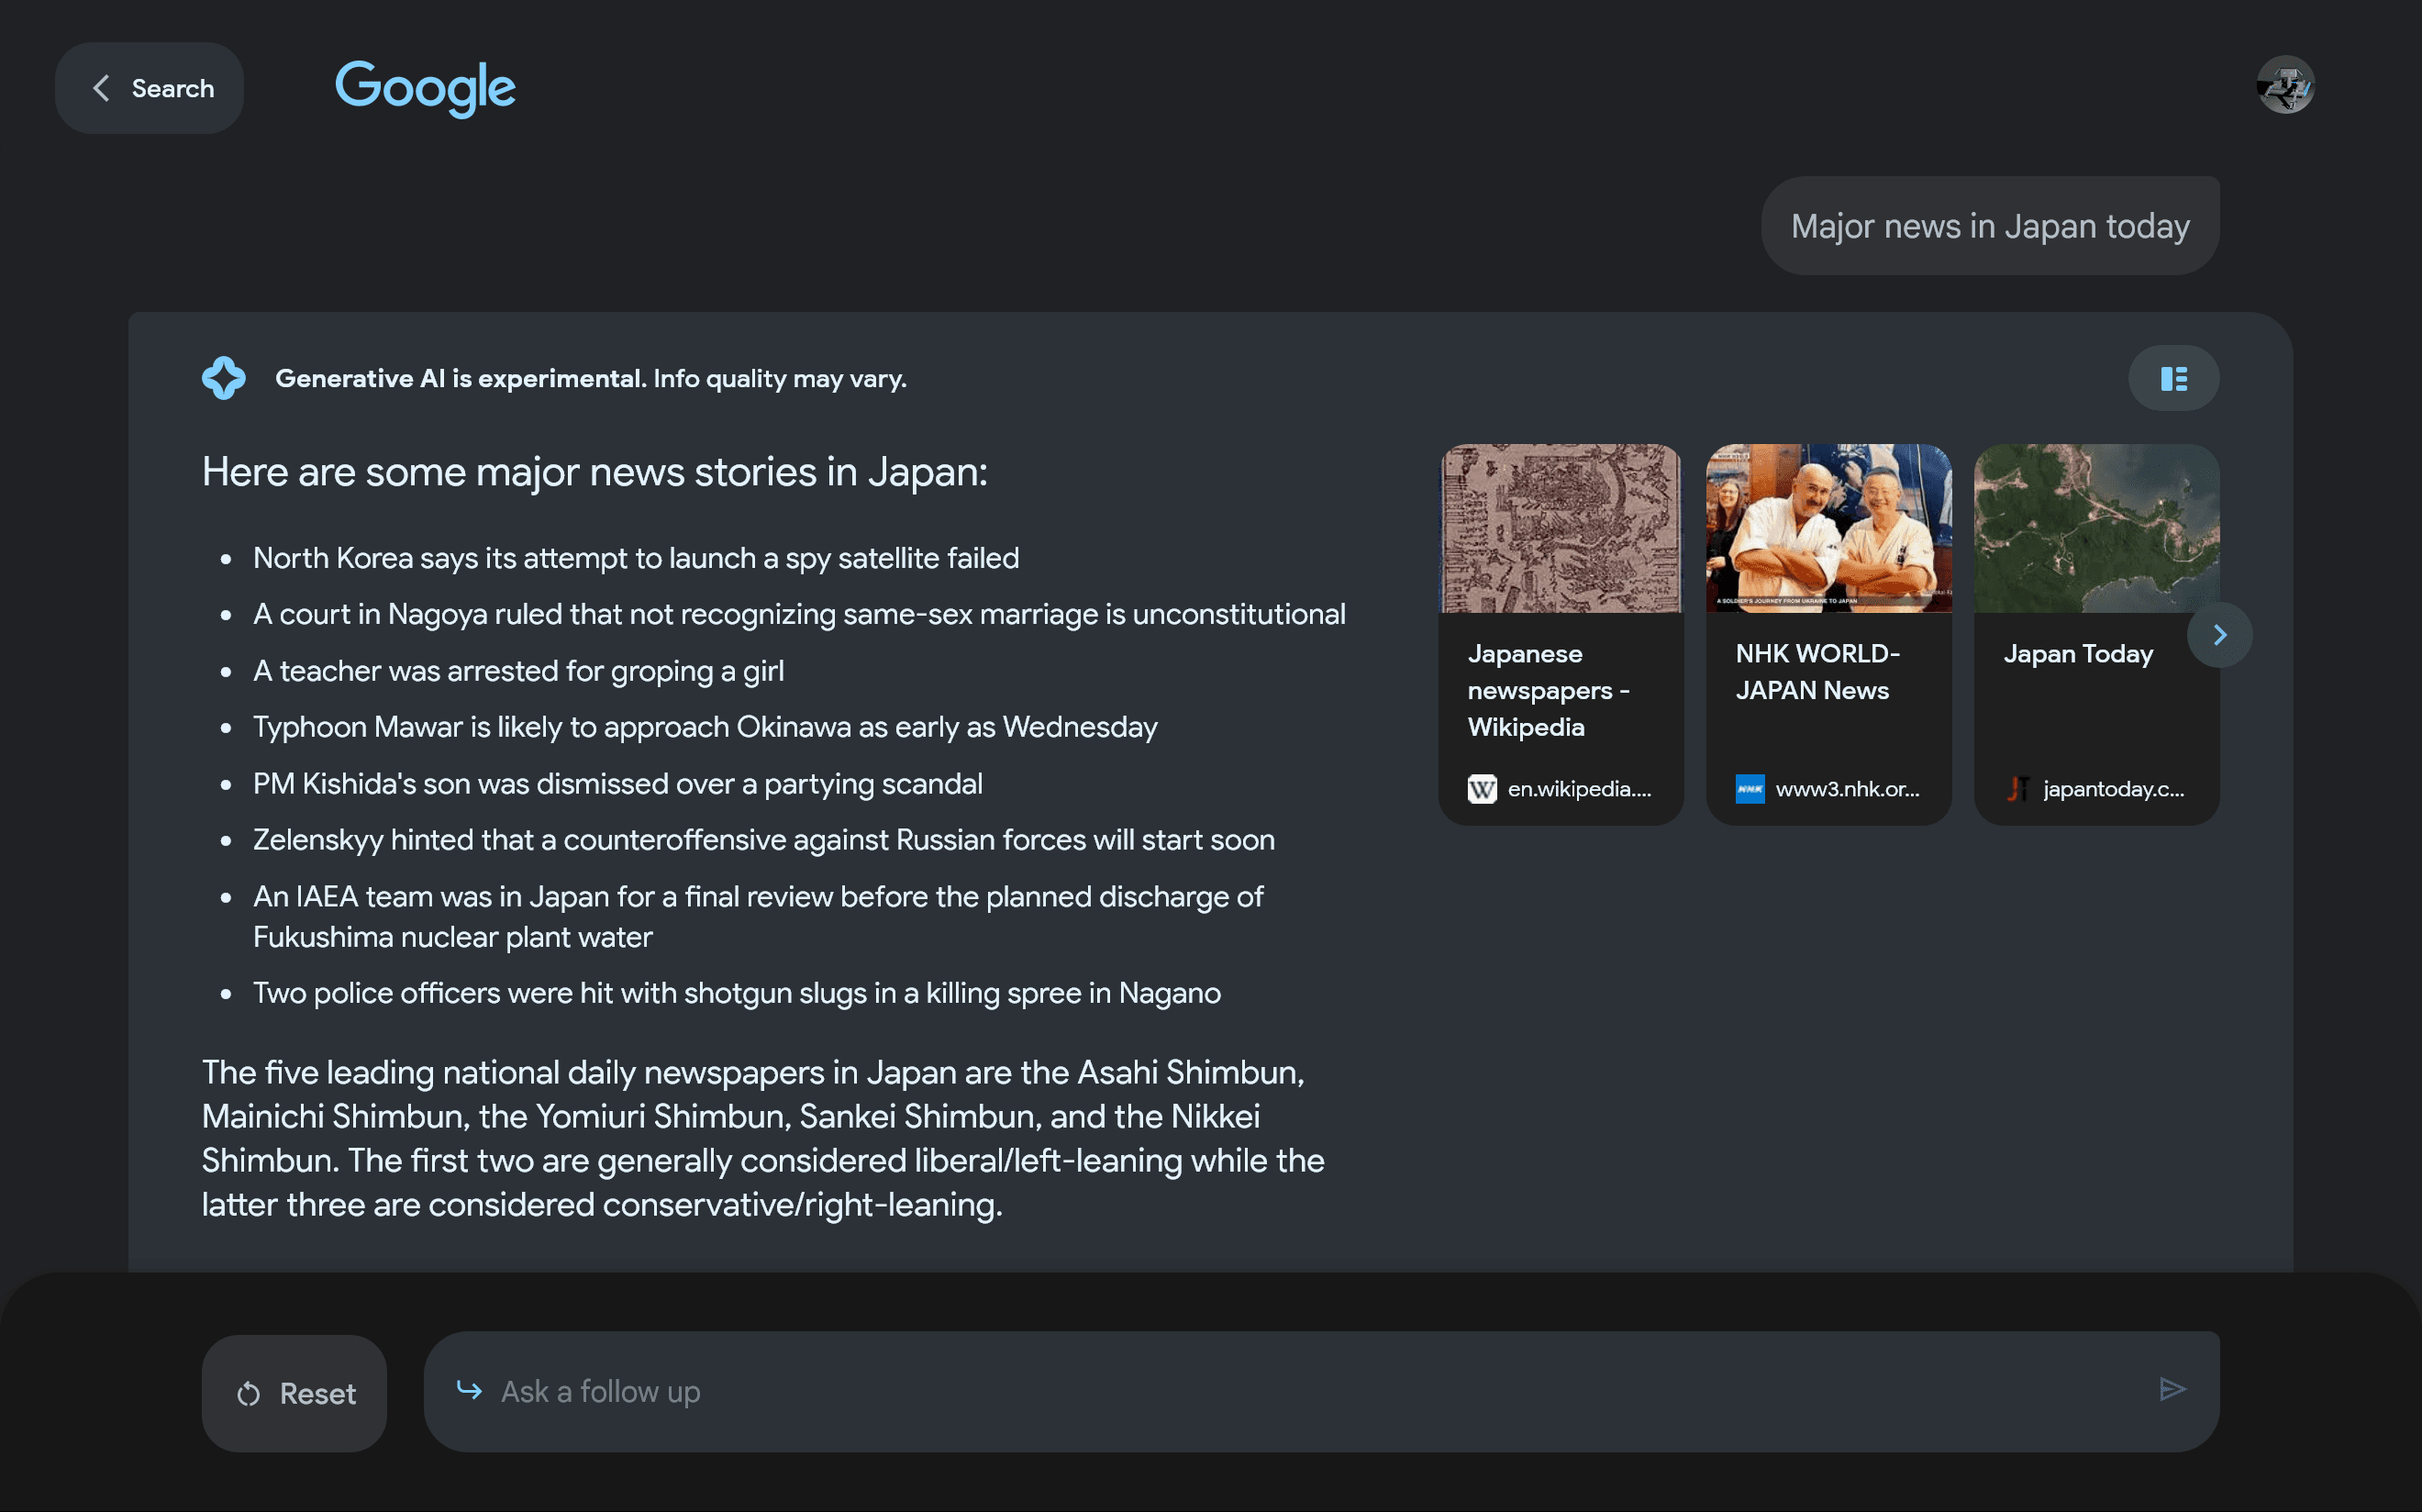Click the teacher arrested bullet
The height and width of the screenshot is (1512, 2422).
(518, 671)
